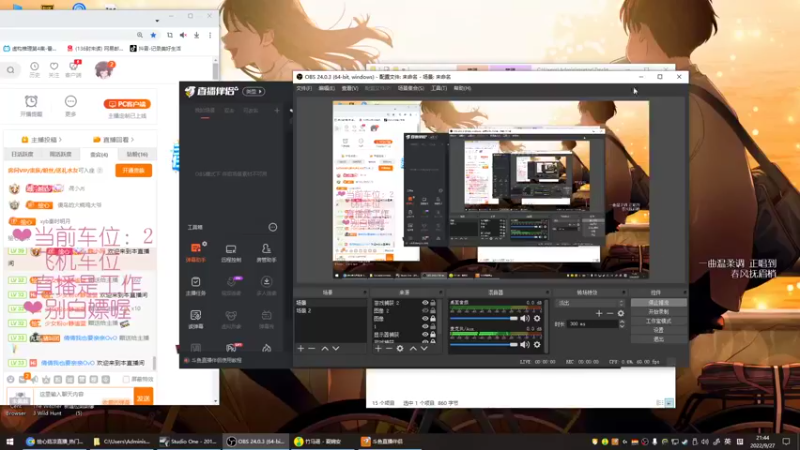Screen dimensions: 800x450
Task: Toggle visibility of the 图像 source
Action: pyautogui.click(x=424, y=318)
